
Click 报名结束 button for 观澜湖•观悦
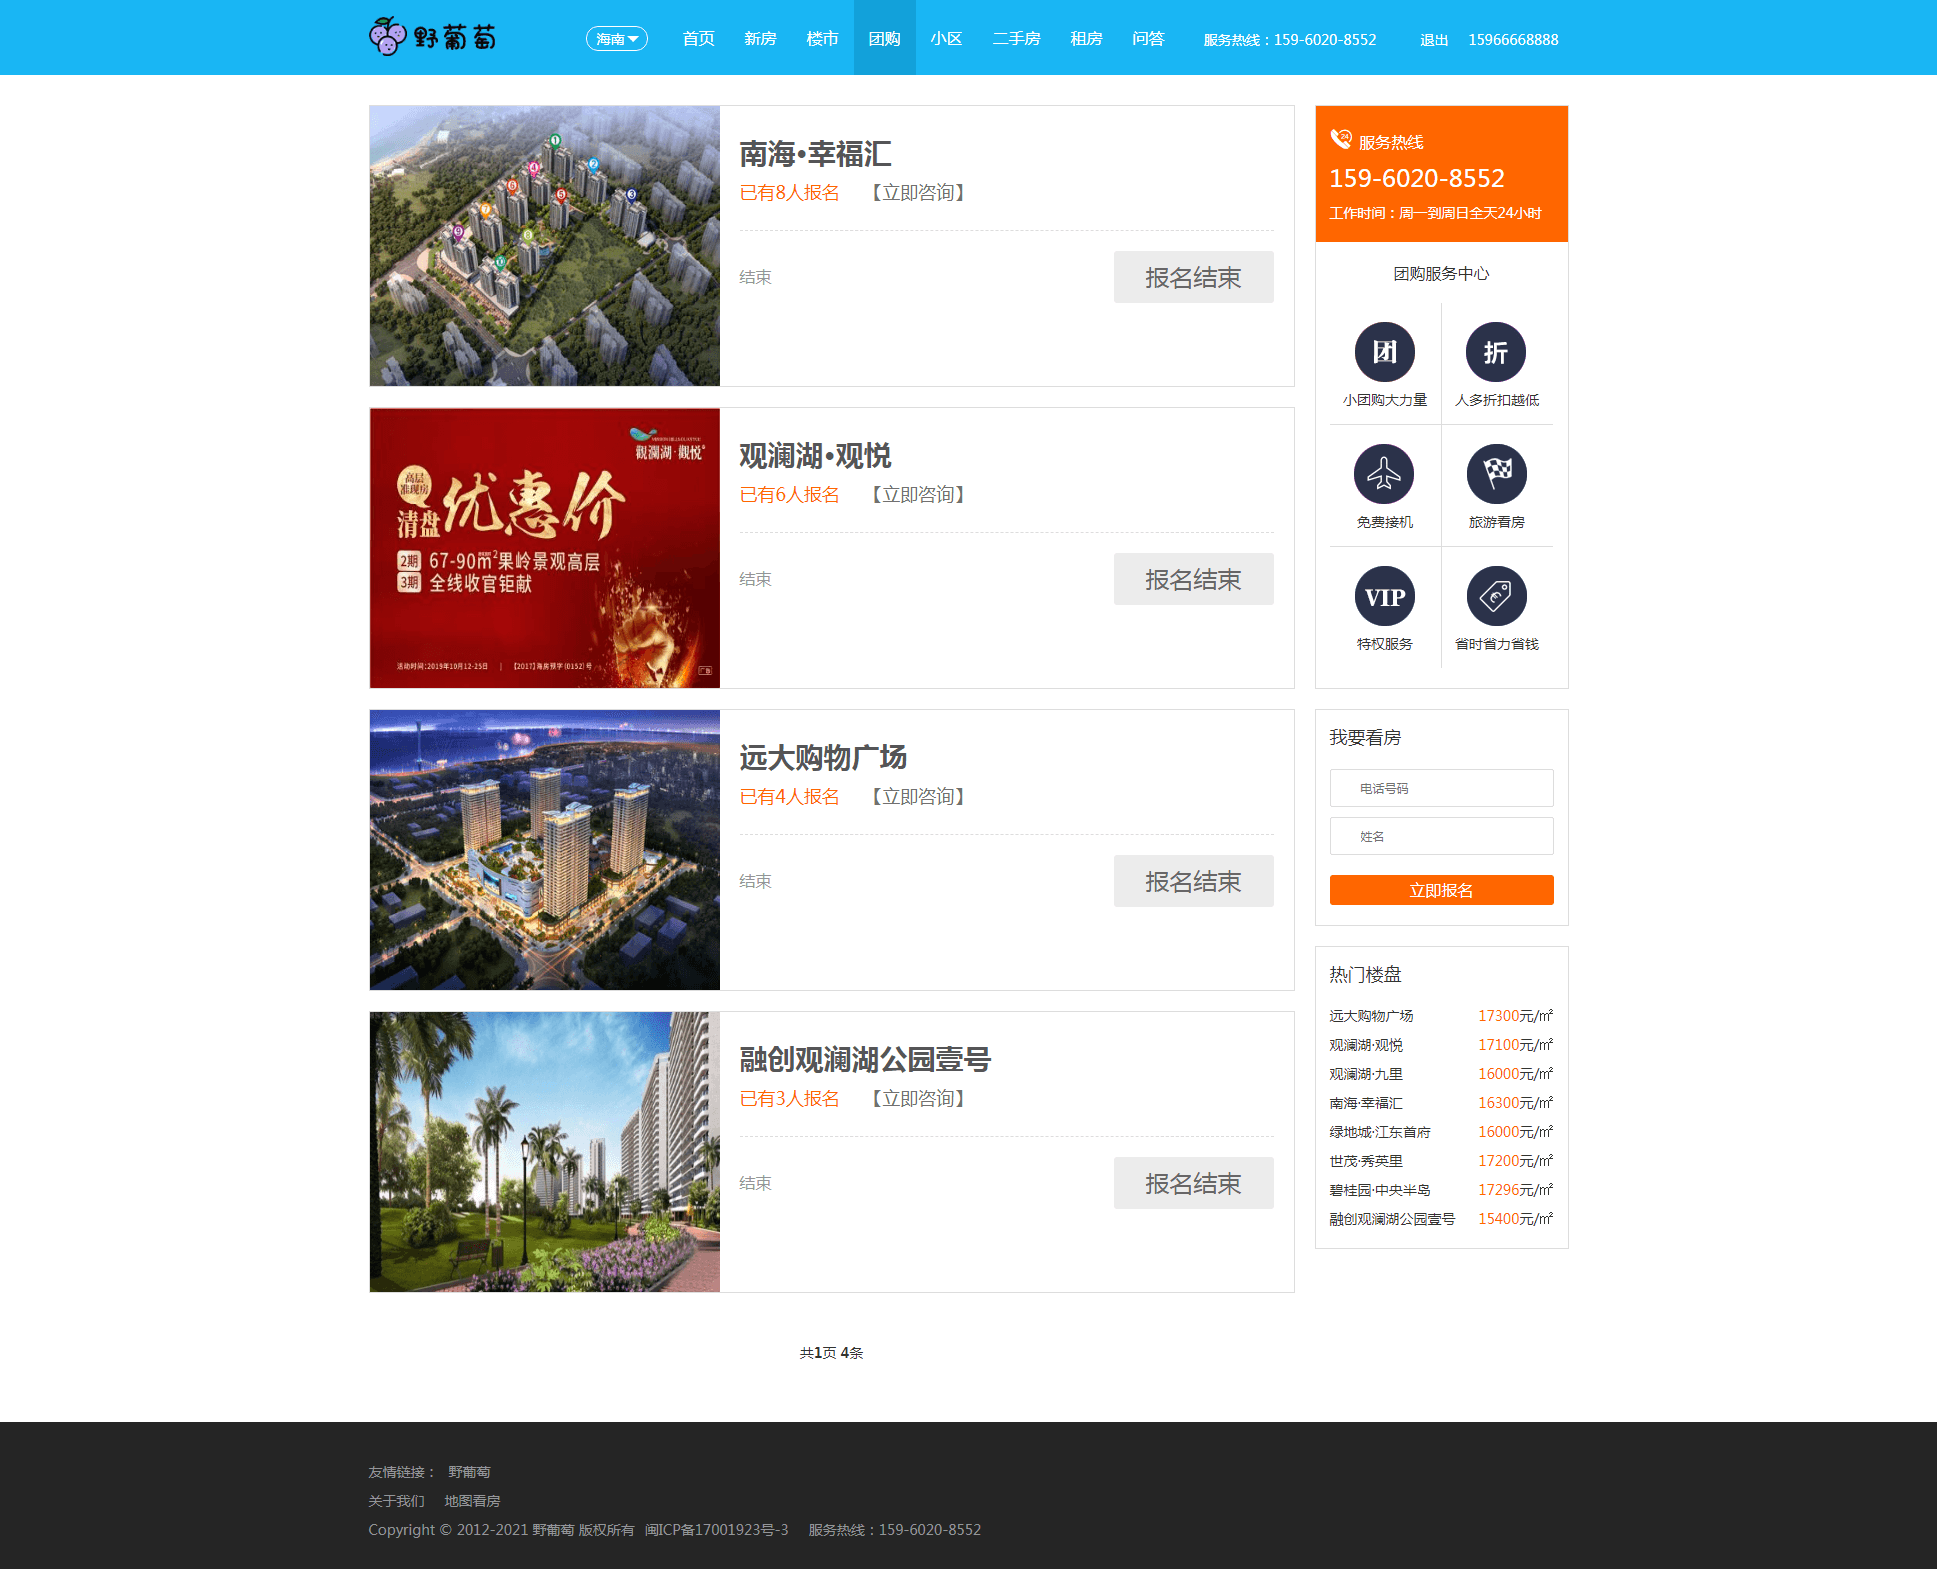pos(1194,579)
